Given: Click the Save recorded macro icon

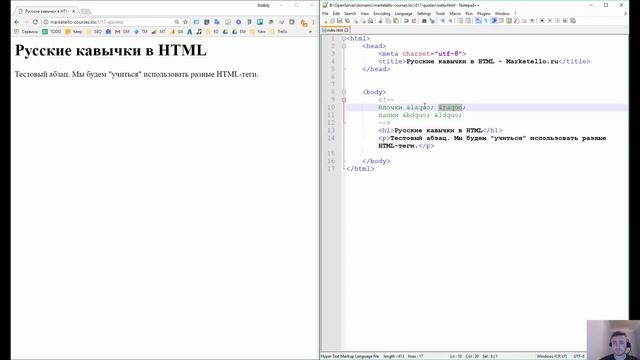Looking at the screenshot, I should pyautogui.click(x=573, y=21).
